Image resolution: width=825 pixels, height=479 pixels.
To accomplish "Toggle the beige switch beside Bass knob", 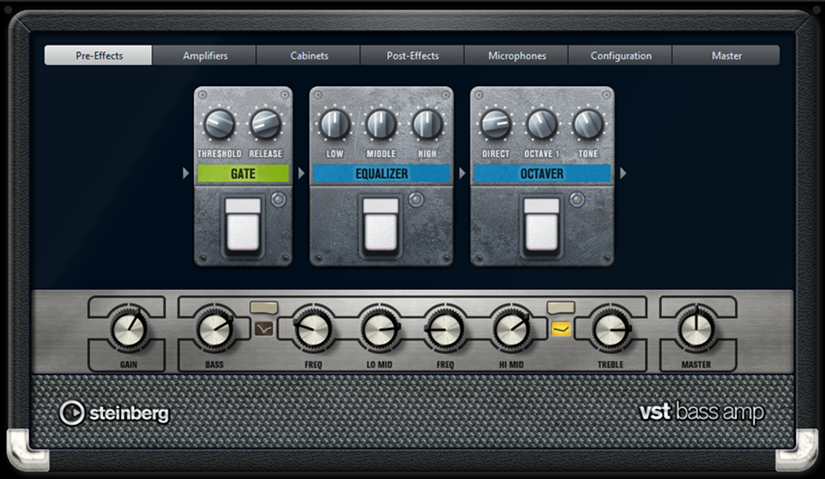I will click(x=264, y=307).
